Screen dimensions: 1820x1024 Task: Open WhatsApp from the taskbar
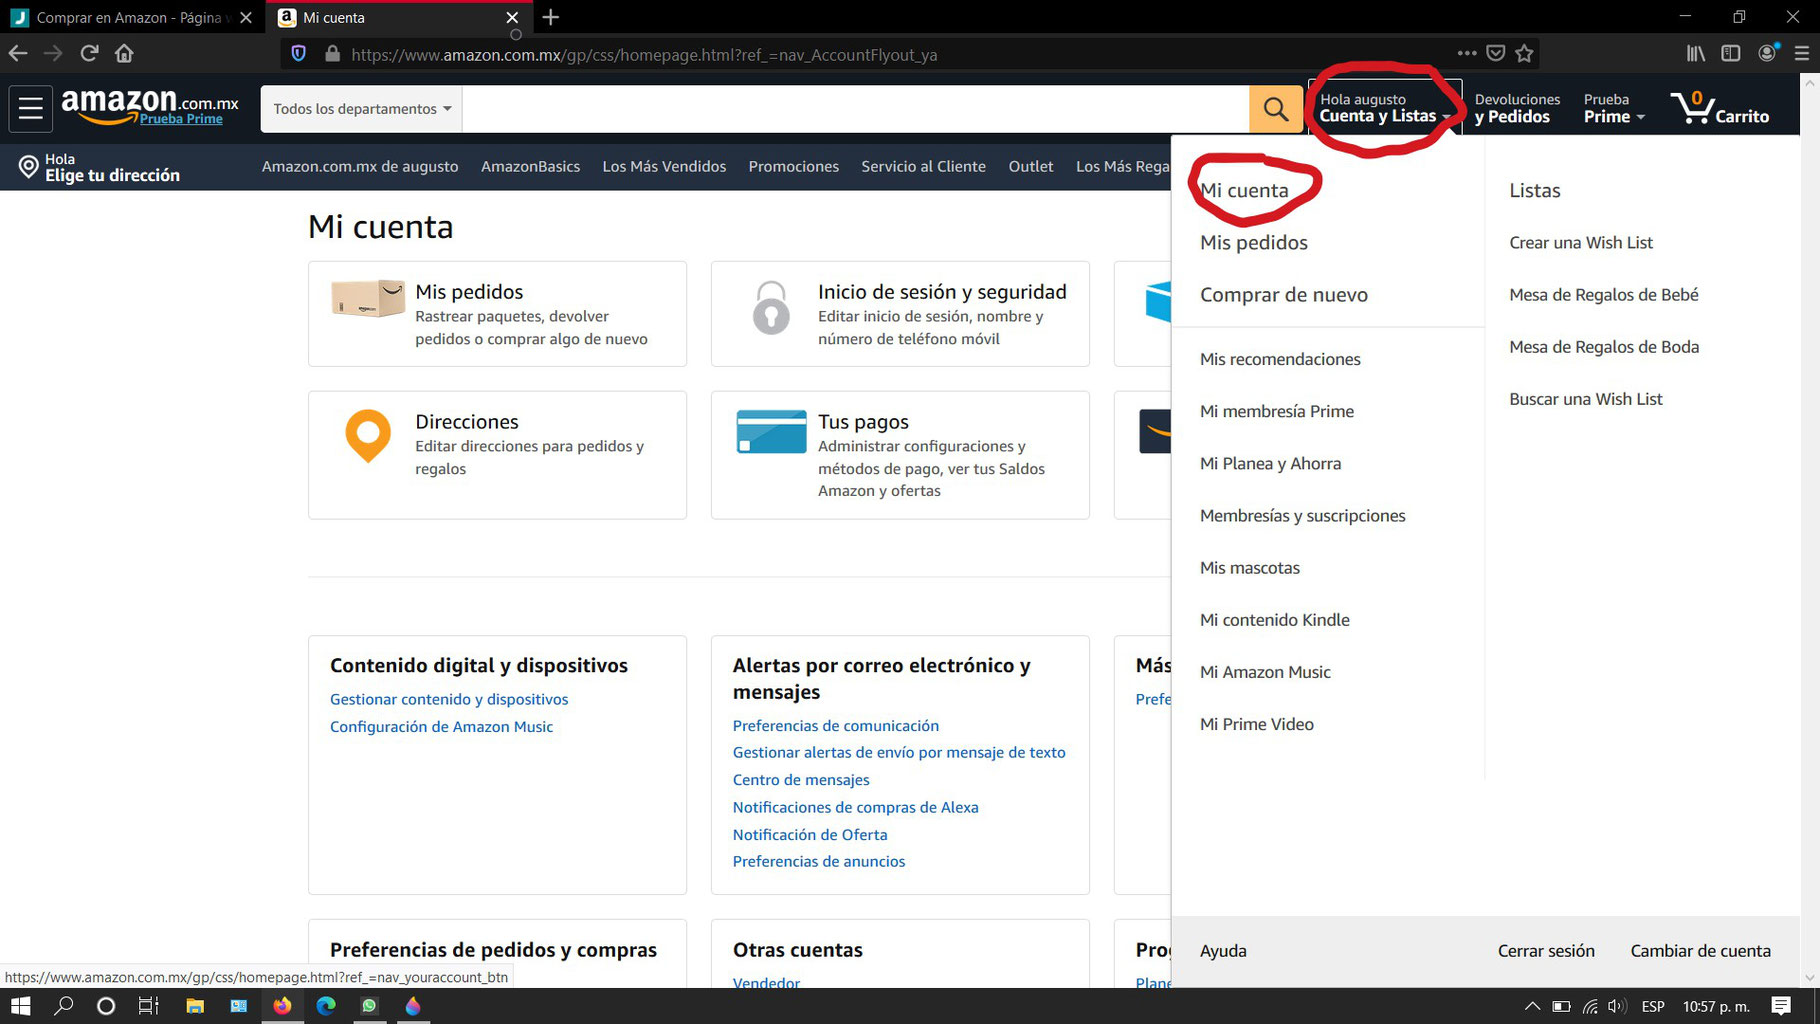369,1006
